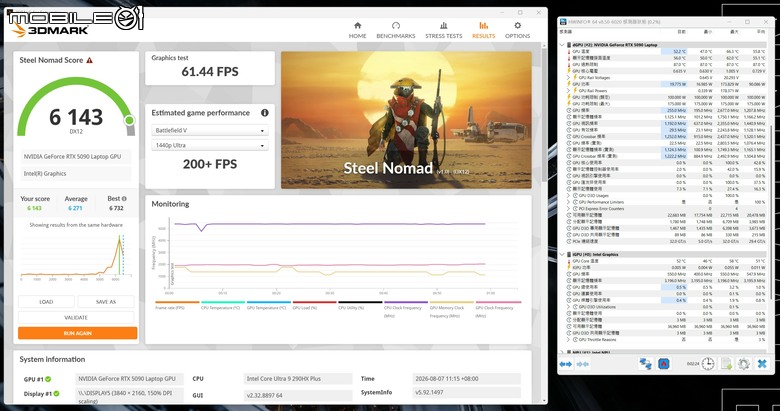Toggle GPU Memory Clock Frequency legend
The height and width of the screenshot is (411, 780).
pos(452,308)
